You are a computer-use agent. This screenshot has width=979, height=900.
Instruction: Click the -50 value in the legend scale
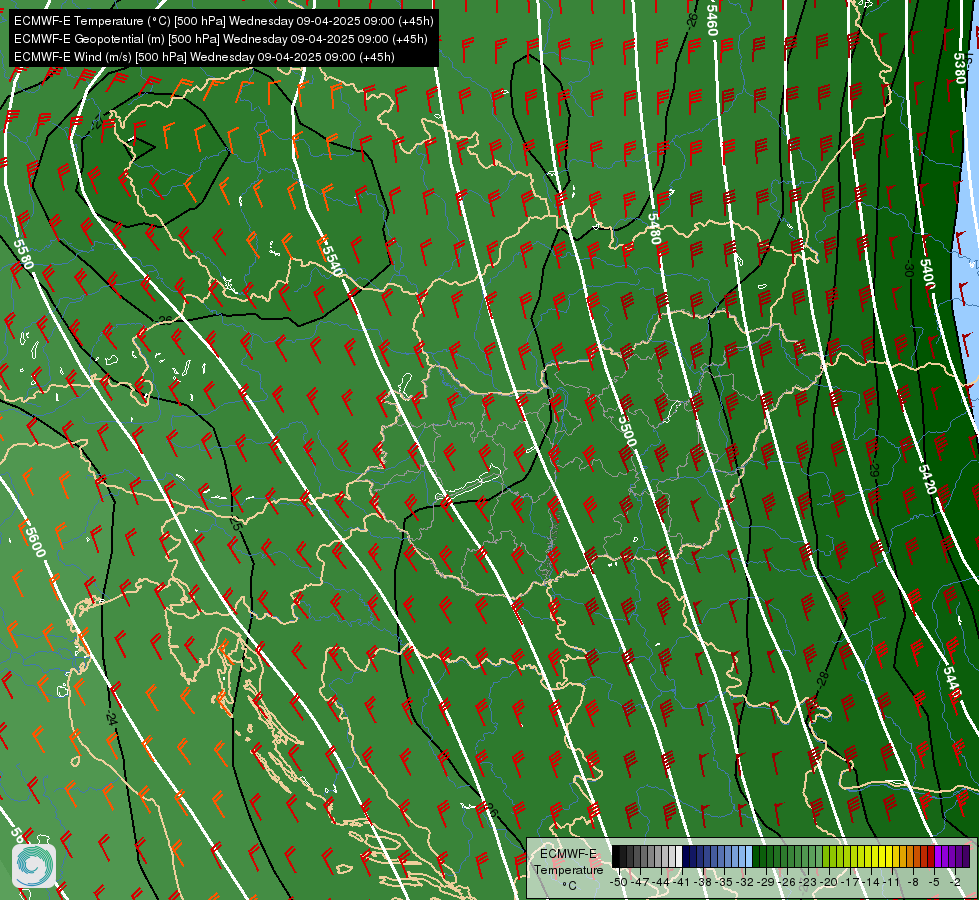[x=619, y=882]
